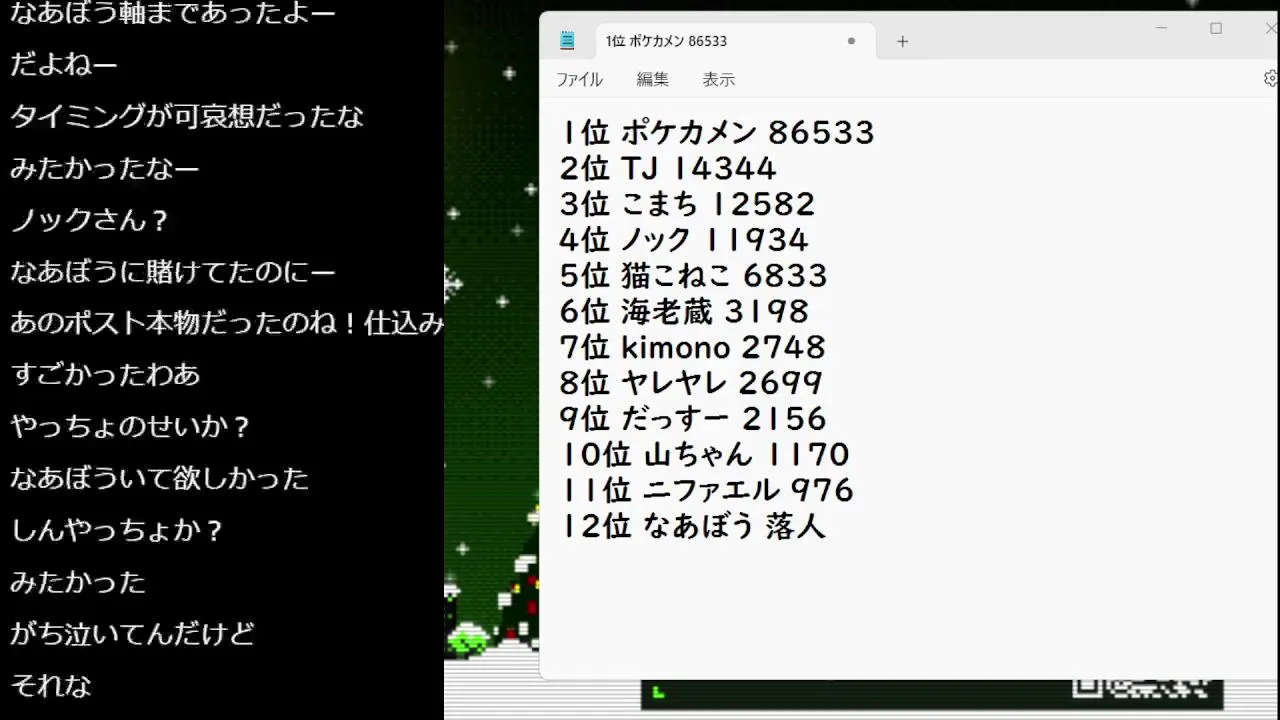
Task: Click the line '8位 ヤレヤレ 2699'
Action: point(691,383)
